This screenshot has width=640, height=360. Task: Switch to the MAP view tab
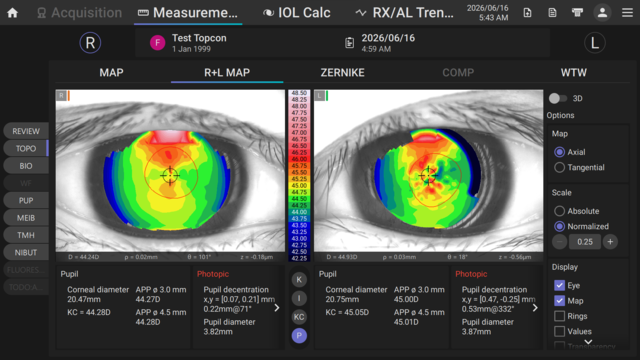pos(111,73)
